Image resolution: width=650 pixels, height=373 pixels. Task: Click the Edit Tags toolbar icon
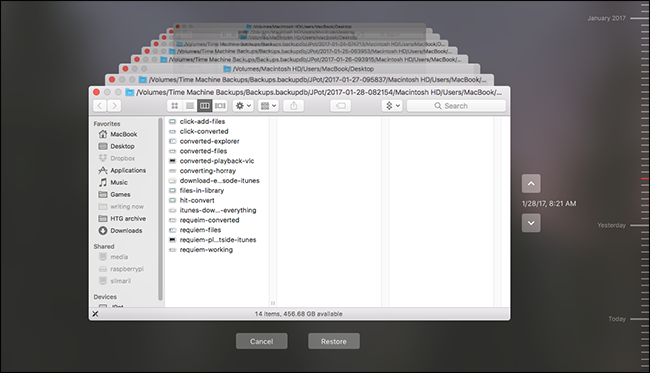(x=341, y=106)
